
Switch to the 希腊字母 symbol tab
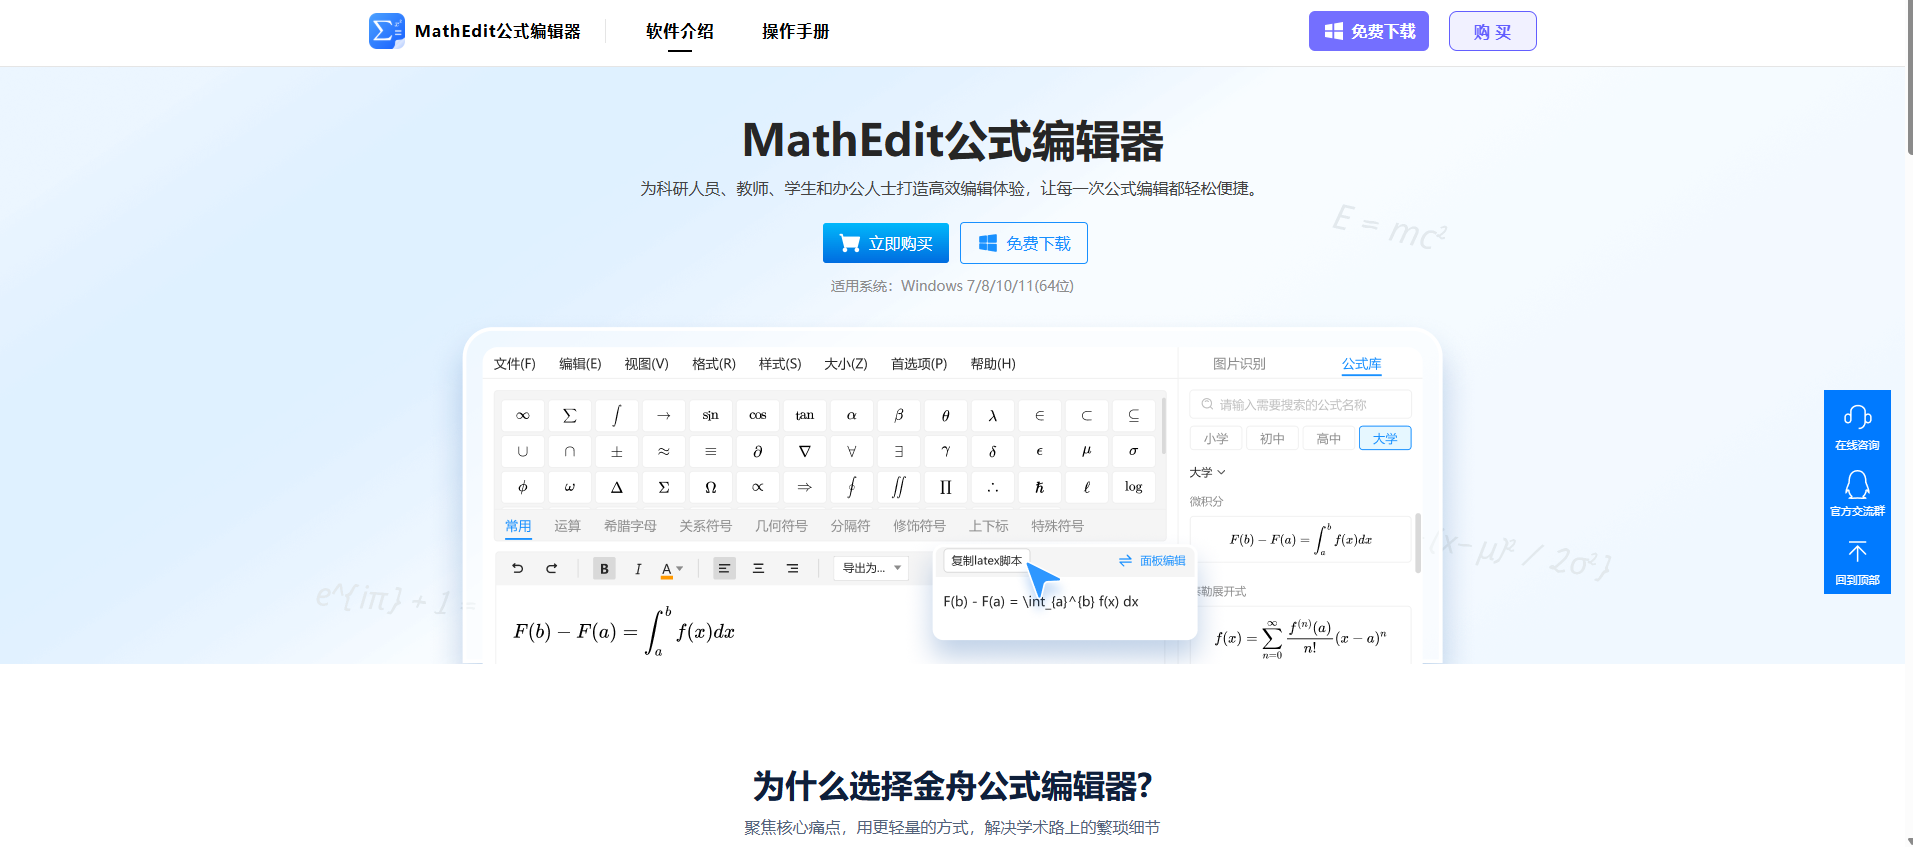click(x=630, y=526)
